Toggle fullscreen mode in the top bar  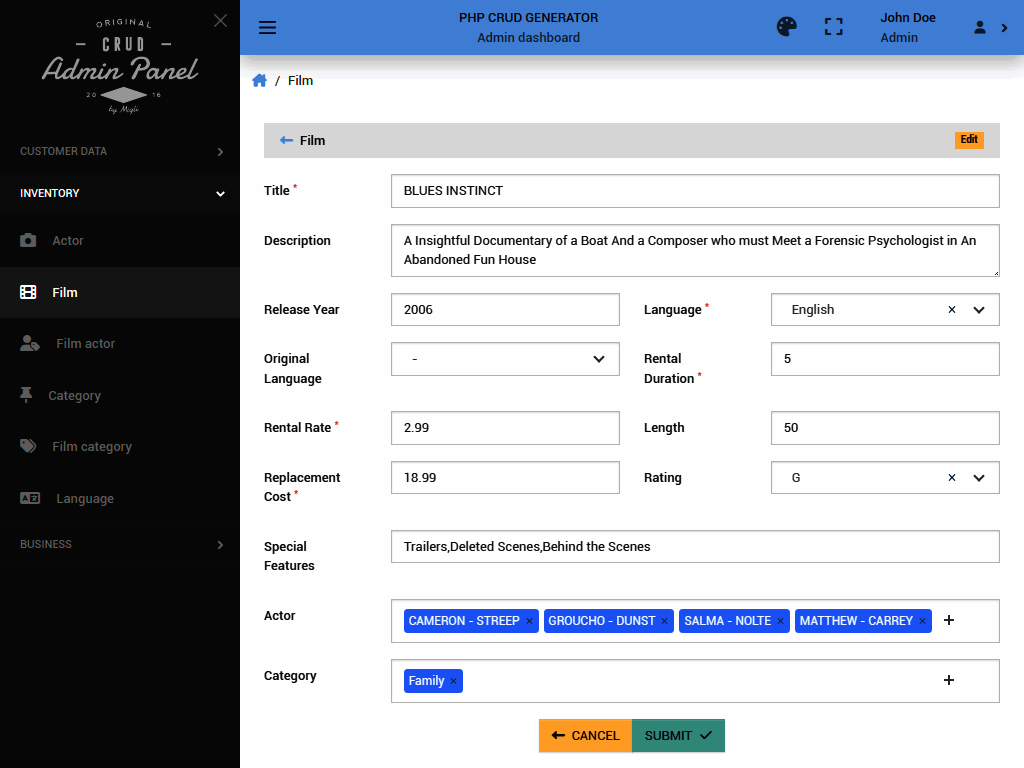click(833, 27)
